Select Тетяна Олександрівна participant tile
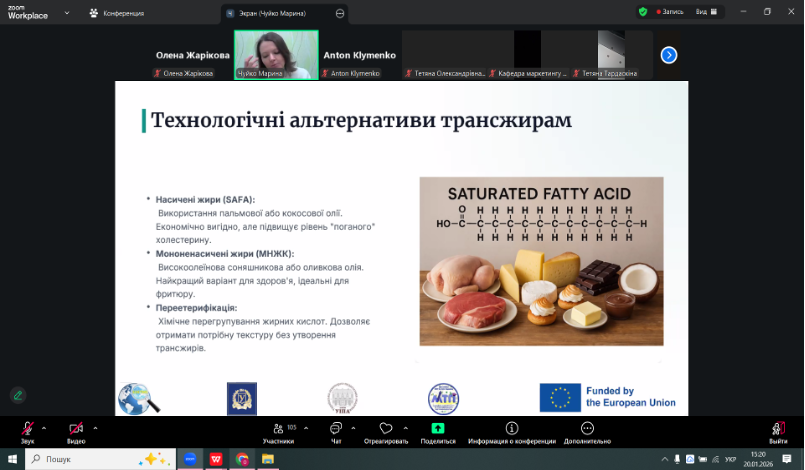 pyautogui.click(x=444, y=54)
